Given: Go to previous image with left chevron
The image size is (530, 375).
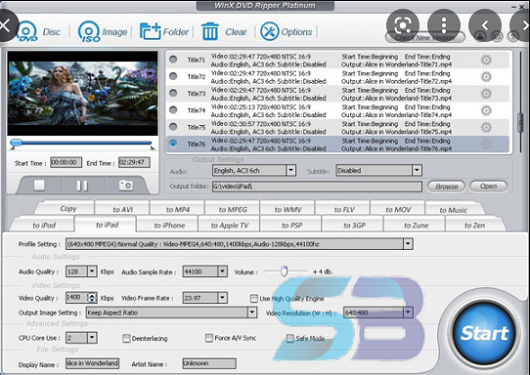Looking at the screenshot, I should [485, 25].
